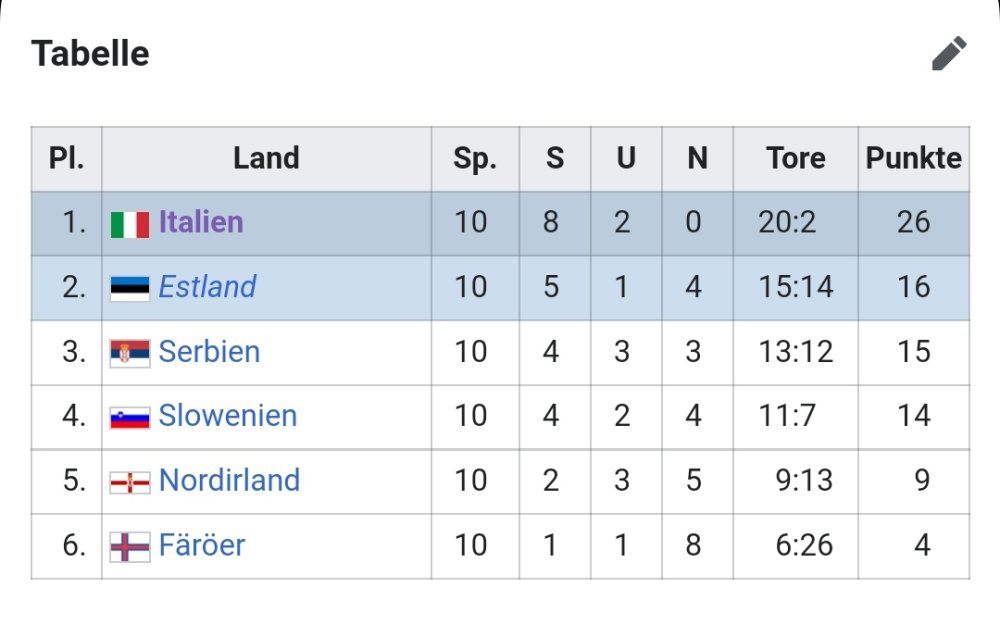Open the Slowenien link
This screenshot has height=625, width=1000.
click(x=228, y=416)
